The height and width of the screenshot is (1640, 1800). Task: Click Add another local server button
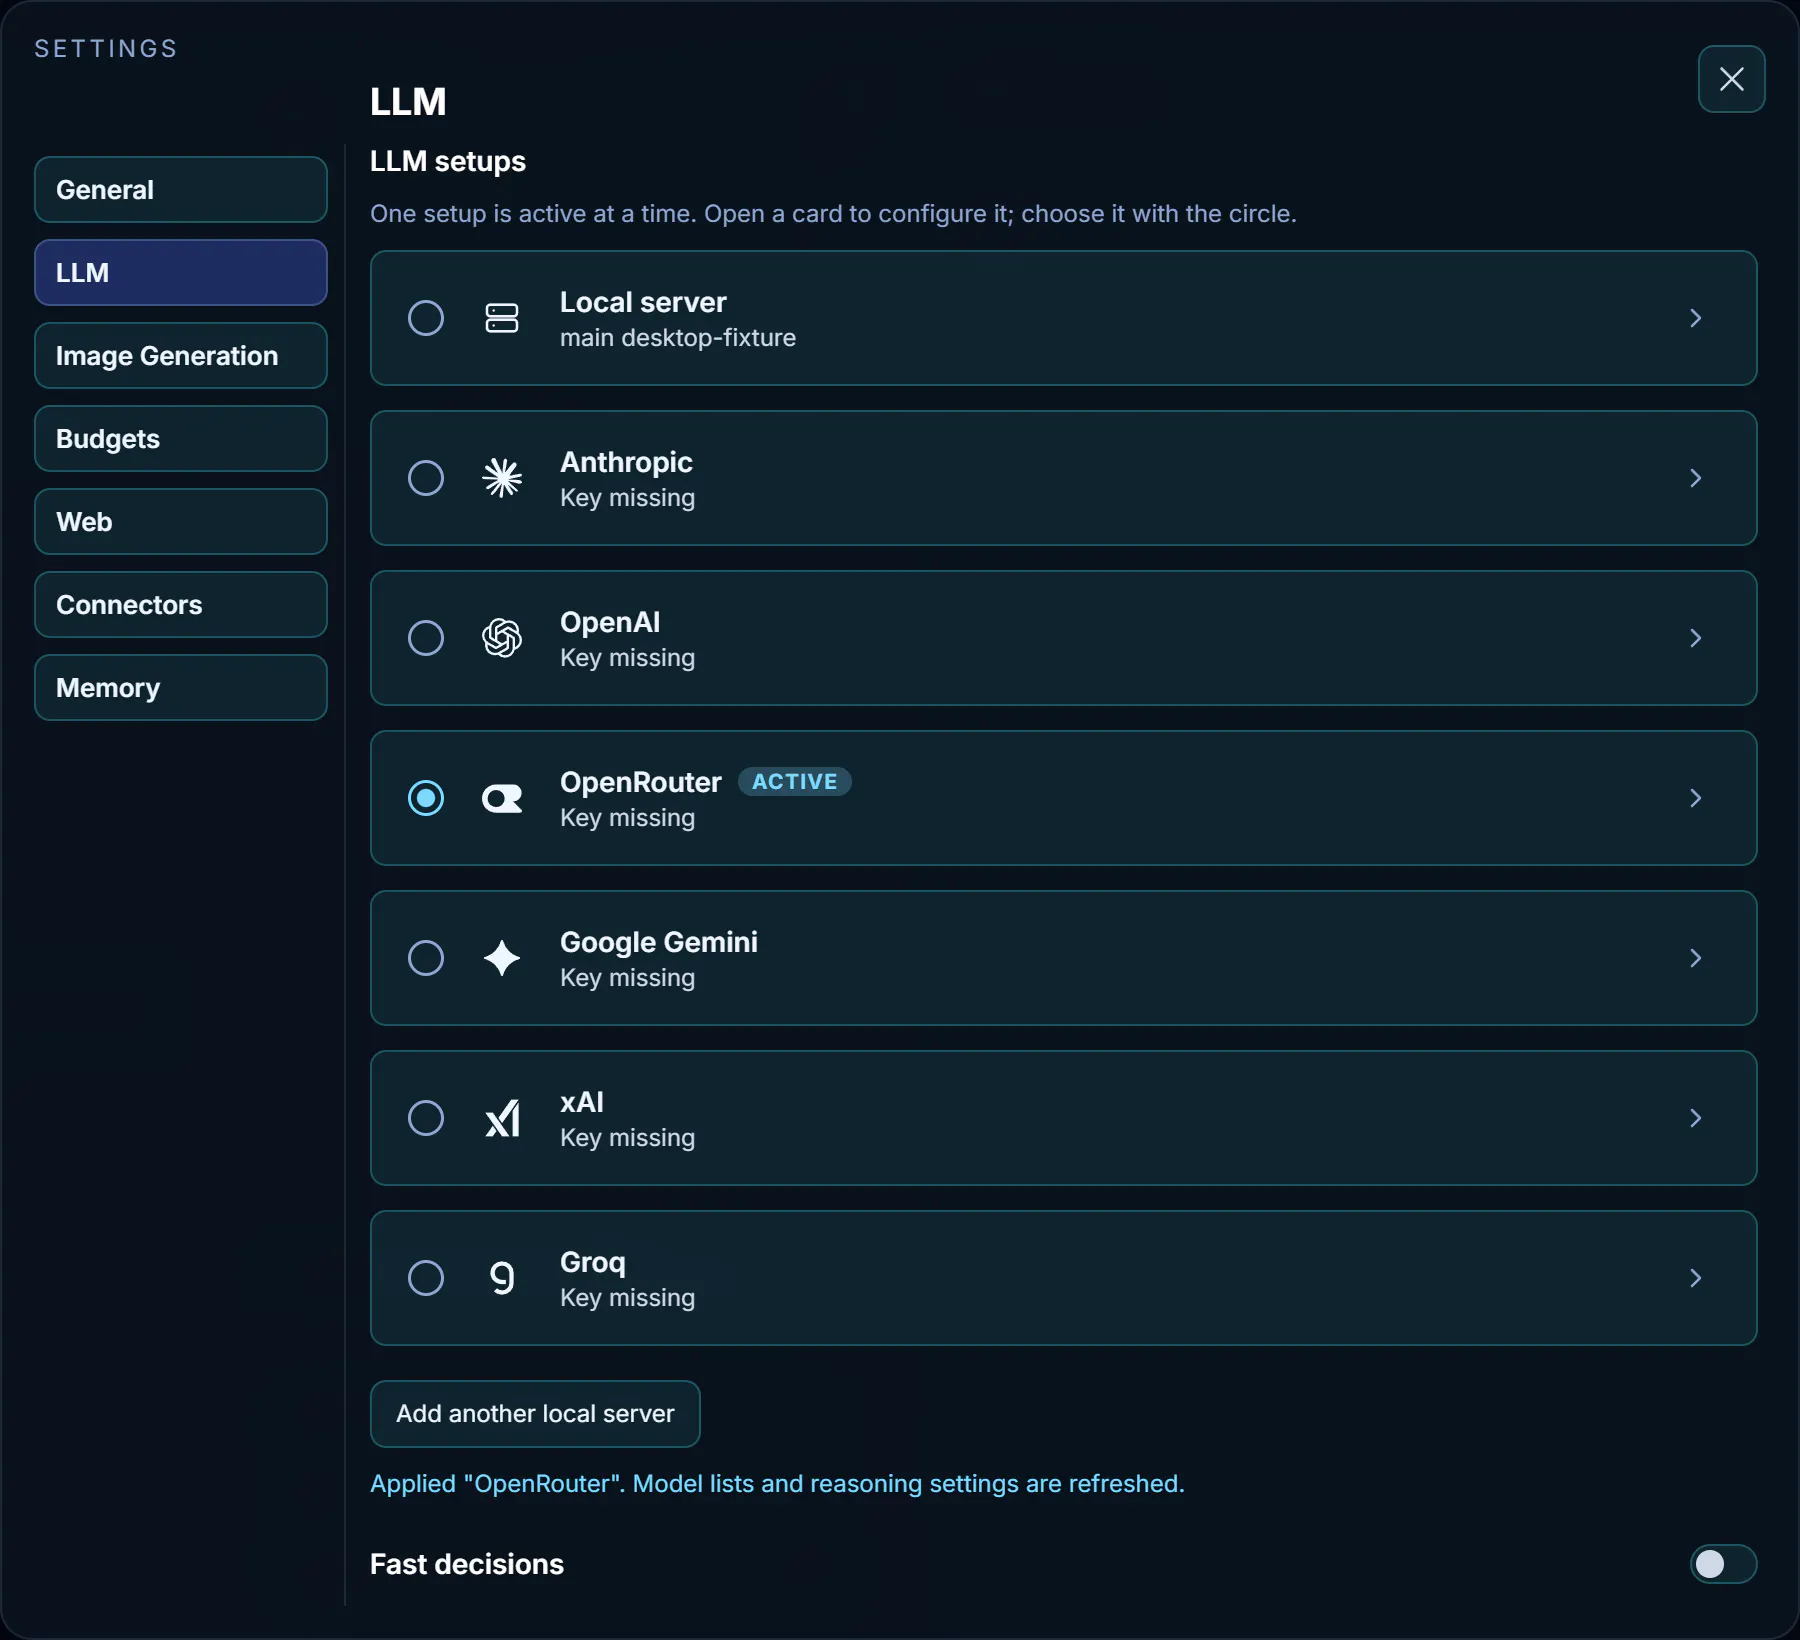(535, 1414)
